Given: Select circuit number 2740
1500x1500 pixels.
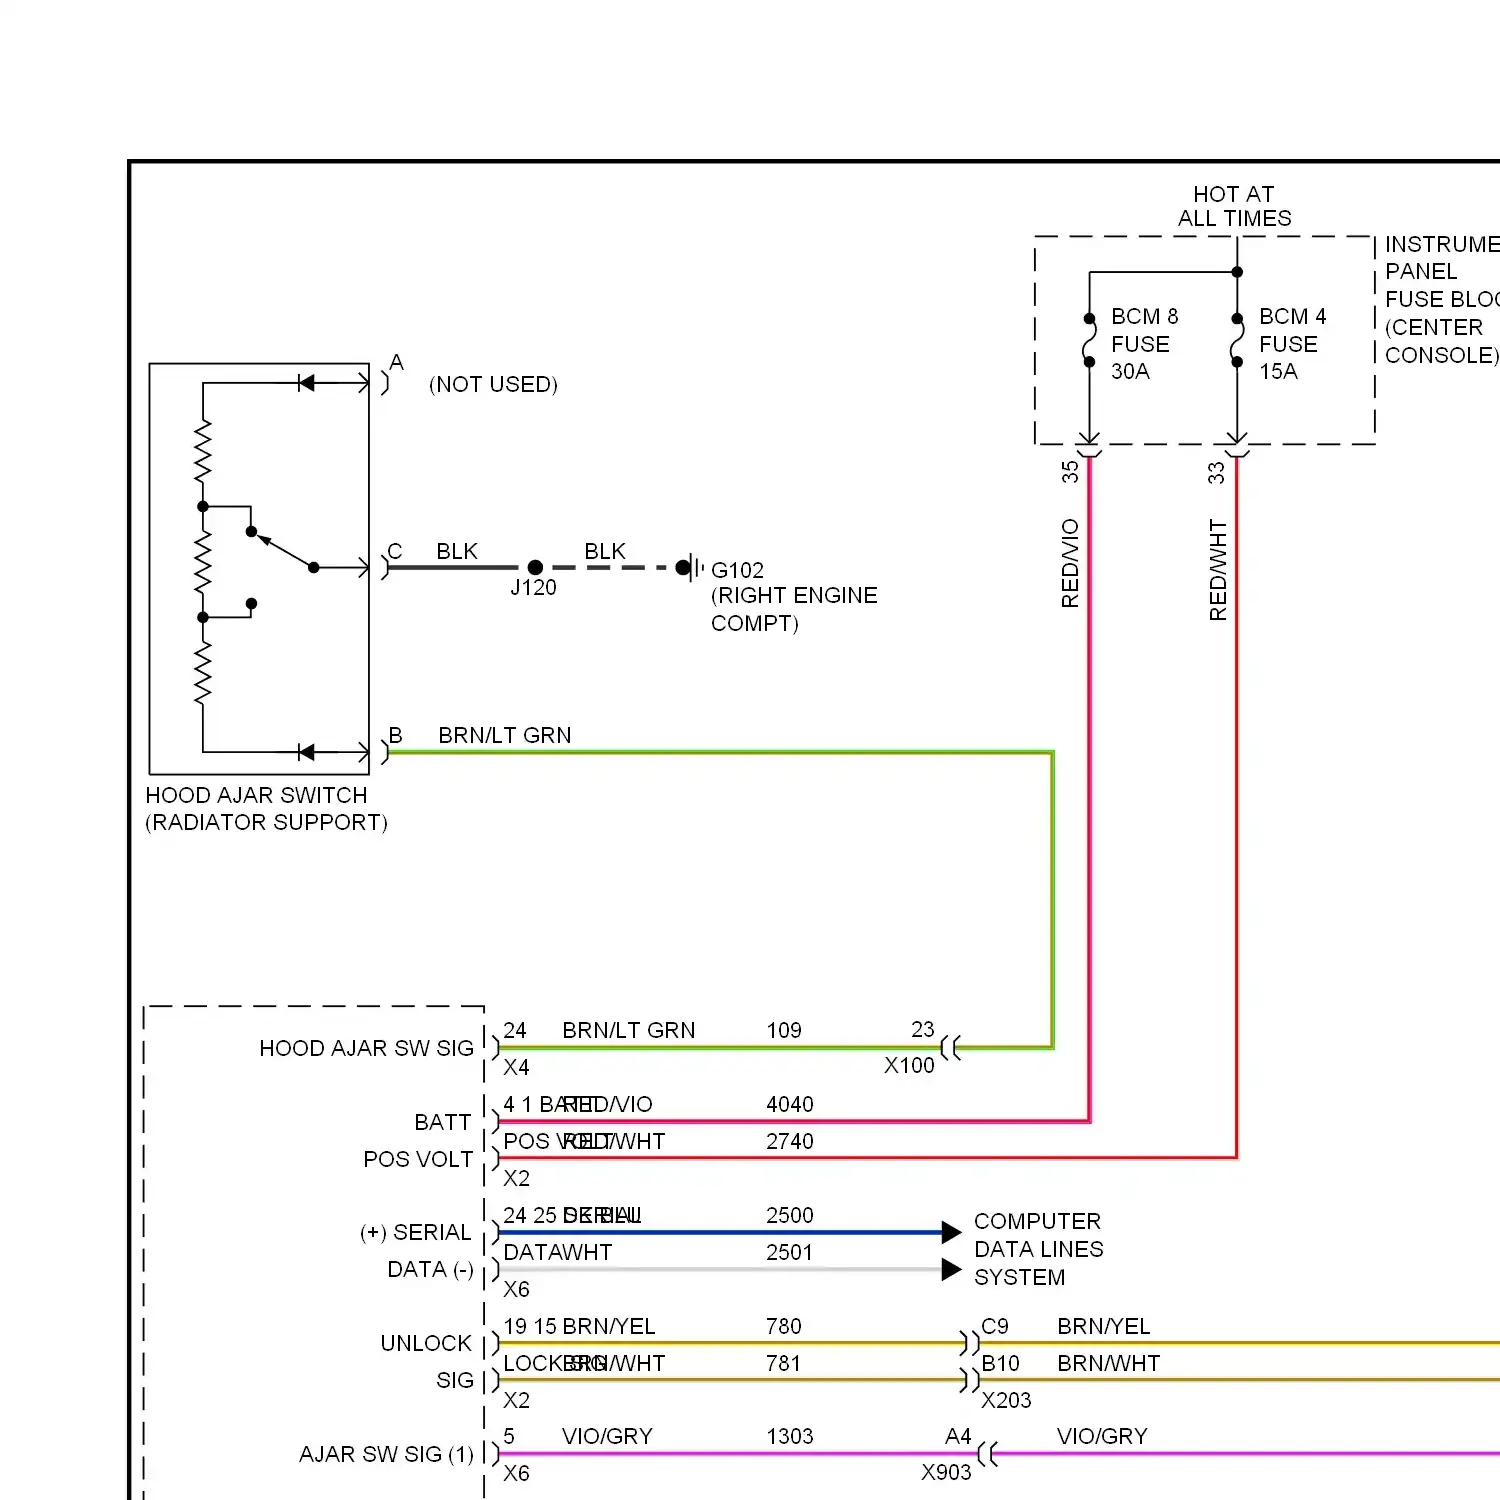Looking at the screenshot, I should (x=790, y=1141).
